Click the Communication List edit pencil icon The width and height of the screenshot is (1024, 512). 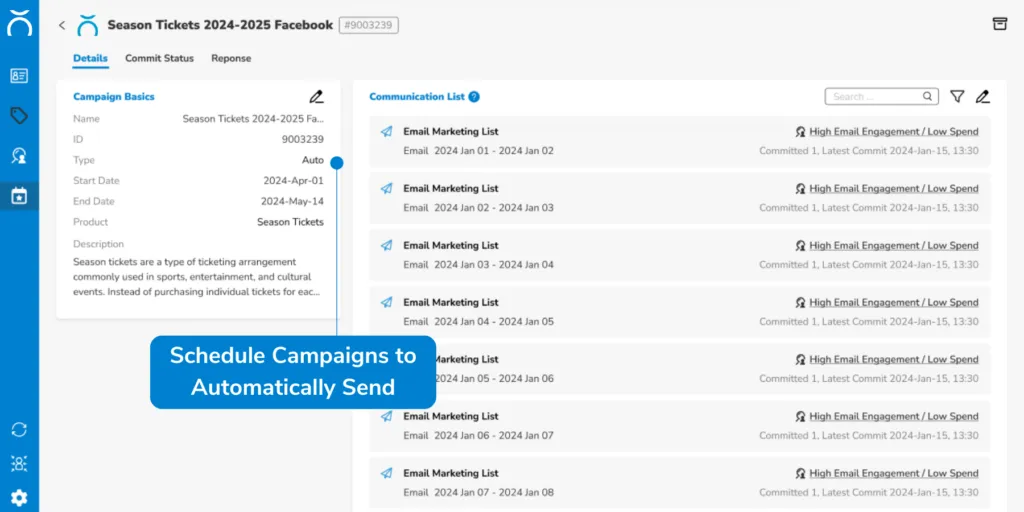point(983,97)
